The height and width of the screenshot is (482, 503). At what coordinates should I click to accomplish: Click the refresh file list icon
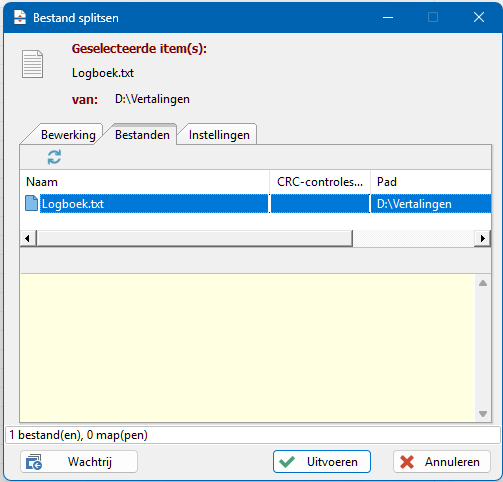pos(54,157)
